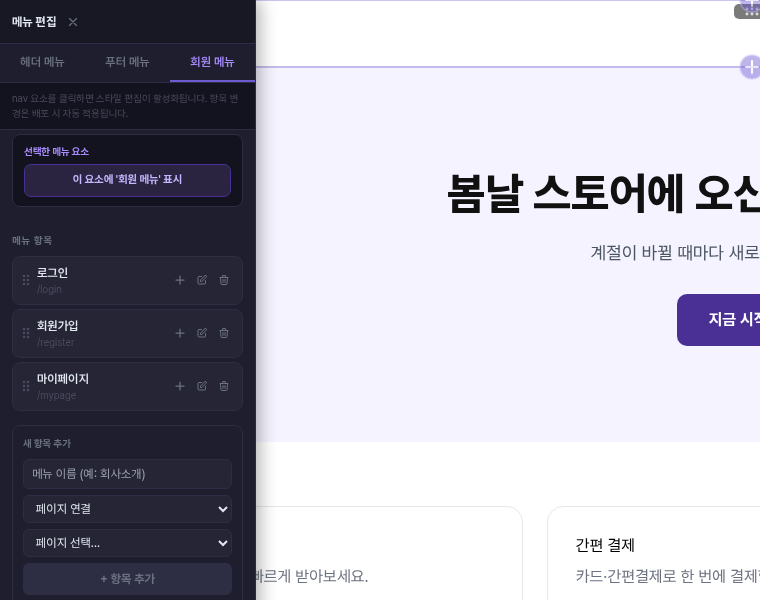Open the 페이지 선택... dropdown

(x=127, y=543)
